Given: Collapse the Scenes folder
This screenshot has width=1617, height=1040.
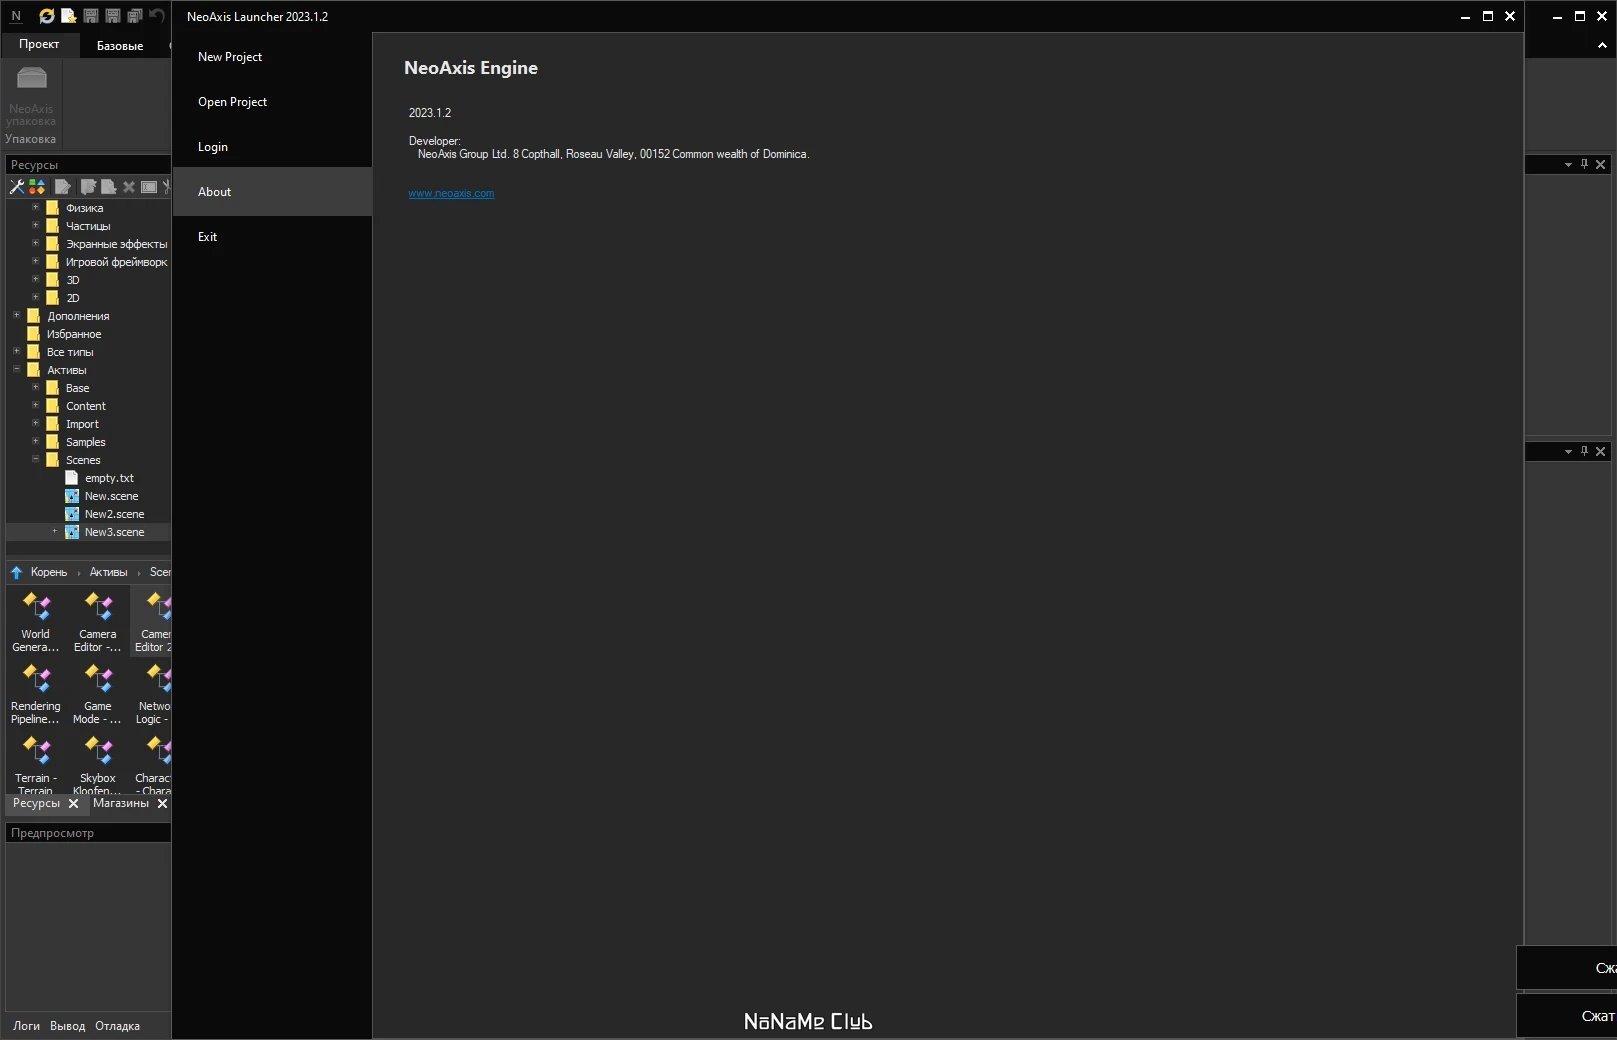Looking at the screenshot, I should (x=35, y=460).
